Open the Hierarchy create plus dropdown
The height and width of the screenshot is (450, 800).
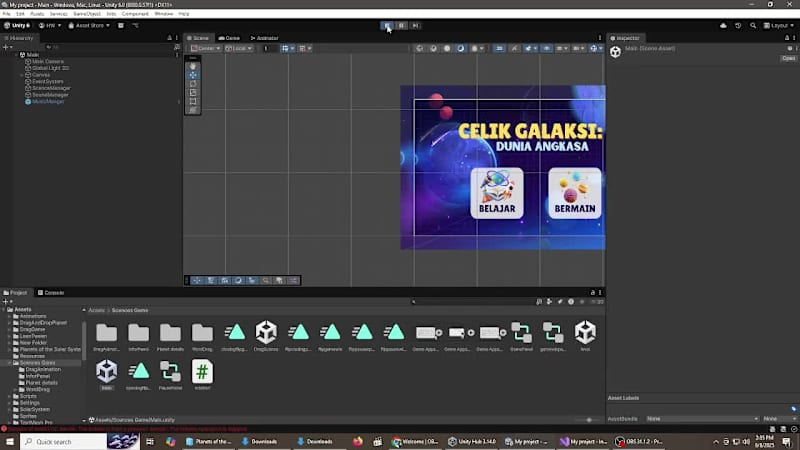[x=7, y=47]
